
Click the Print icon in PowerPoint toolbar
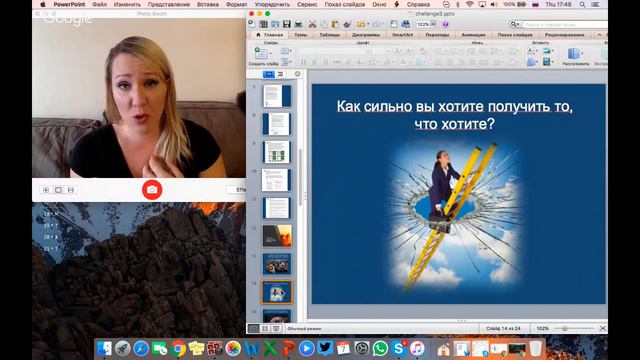pyautogui.click(x=298, y=24)
